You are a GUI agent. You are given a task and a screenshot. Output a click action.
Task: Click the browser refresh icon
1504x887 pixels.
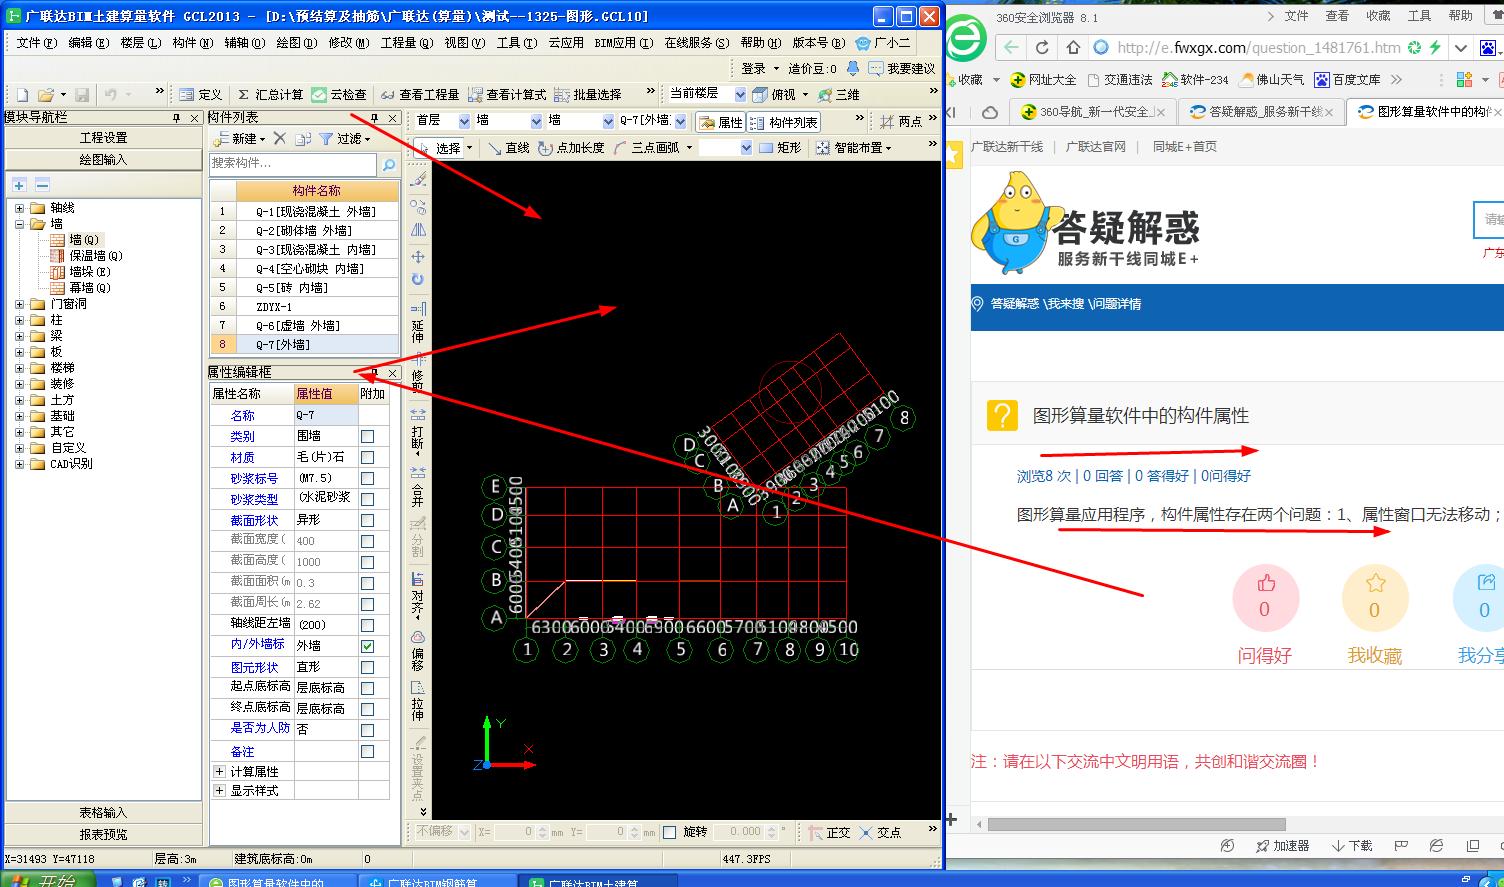click(x=1042, y=47)
